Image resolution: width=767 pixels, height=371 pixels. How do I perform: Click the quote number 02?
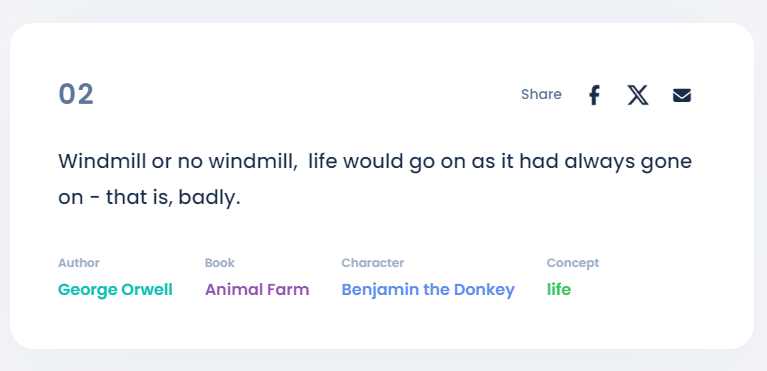coord(76,94)
